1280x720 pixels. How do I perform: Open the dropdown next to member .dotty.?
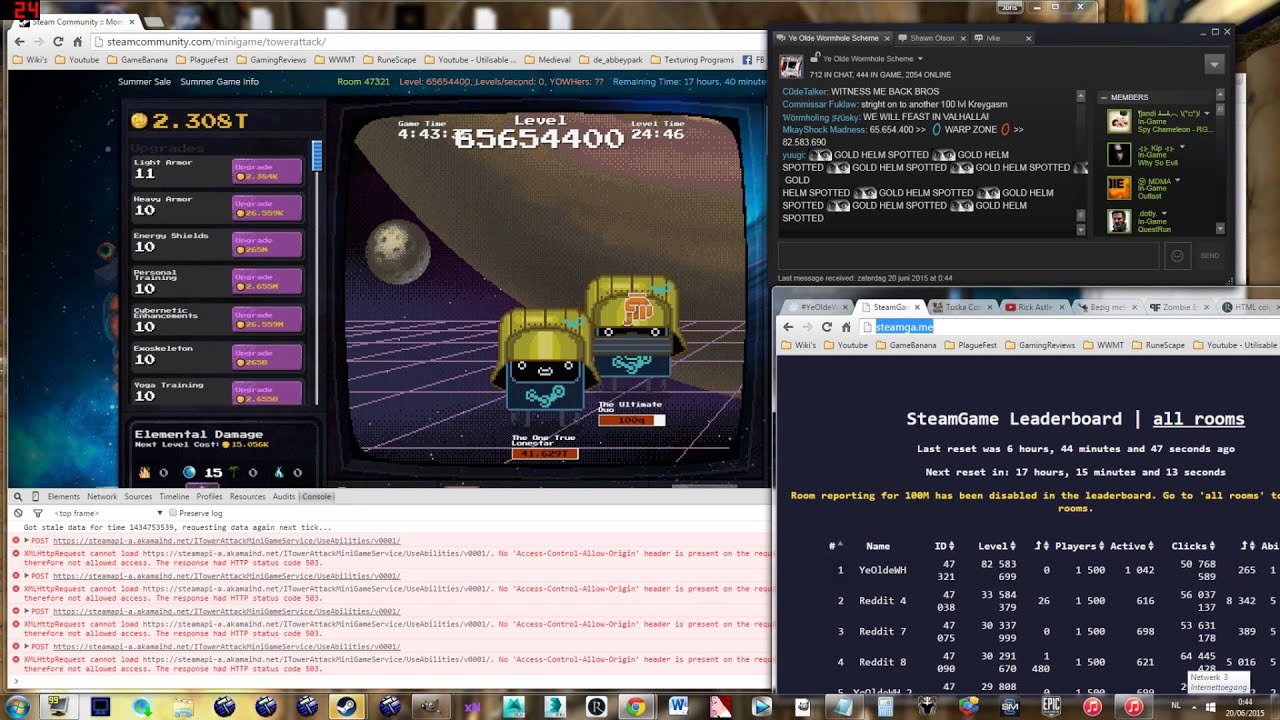[x=1165, y=213]
